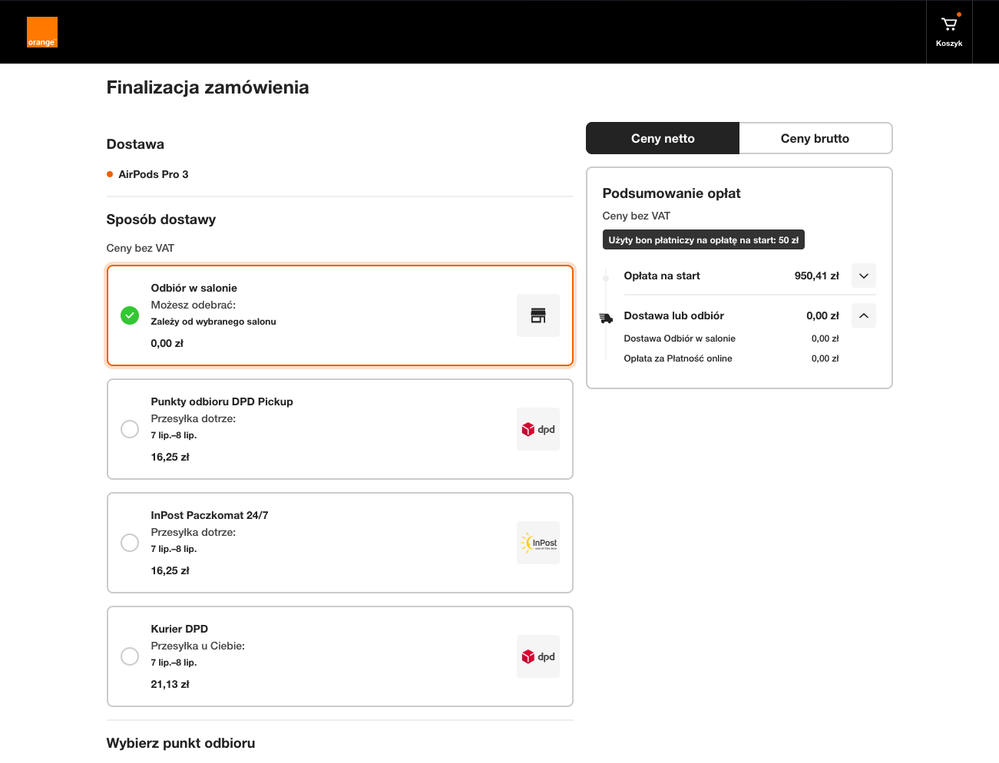Click the green checkmark for Odbiór w salonie
Screen dimensions: 999x763
[x=130, y=315]
